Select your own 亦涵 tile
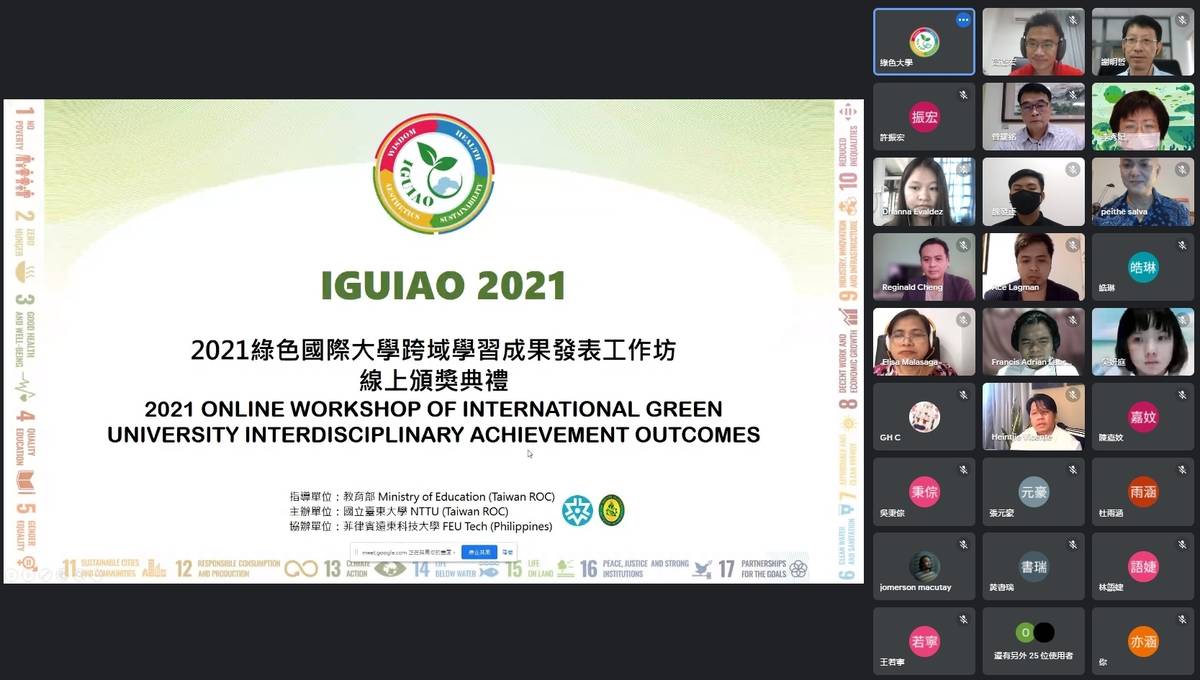1200x680 pixels. pos(1142,642)
